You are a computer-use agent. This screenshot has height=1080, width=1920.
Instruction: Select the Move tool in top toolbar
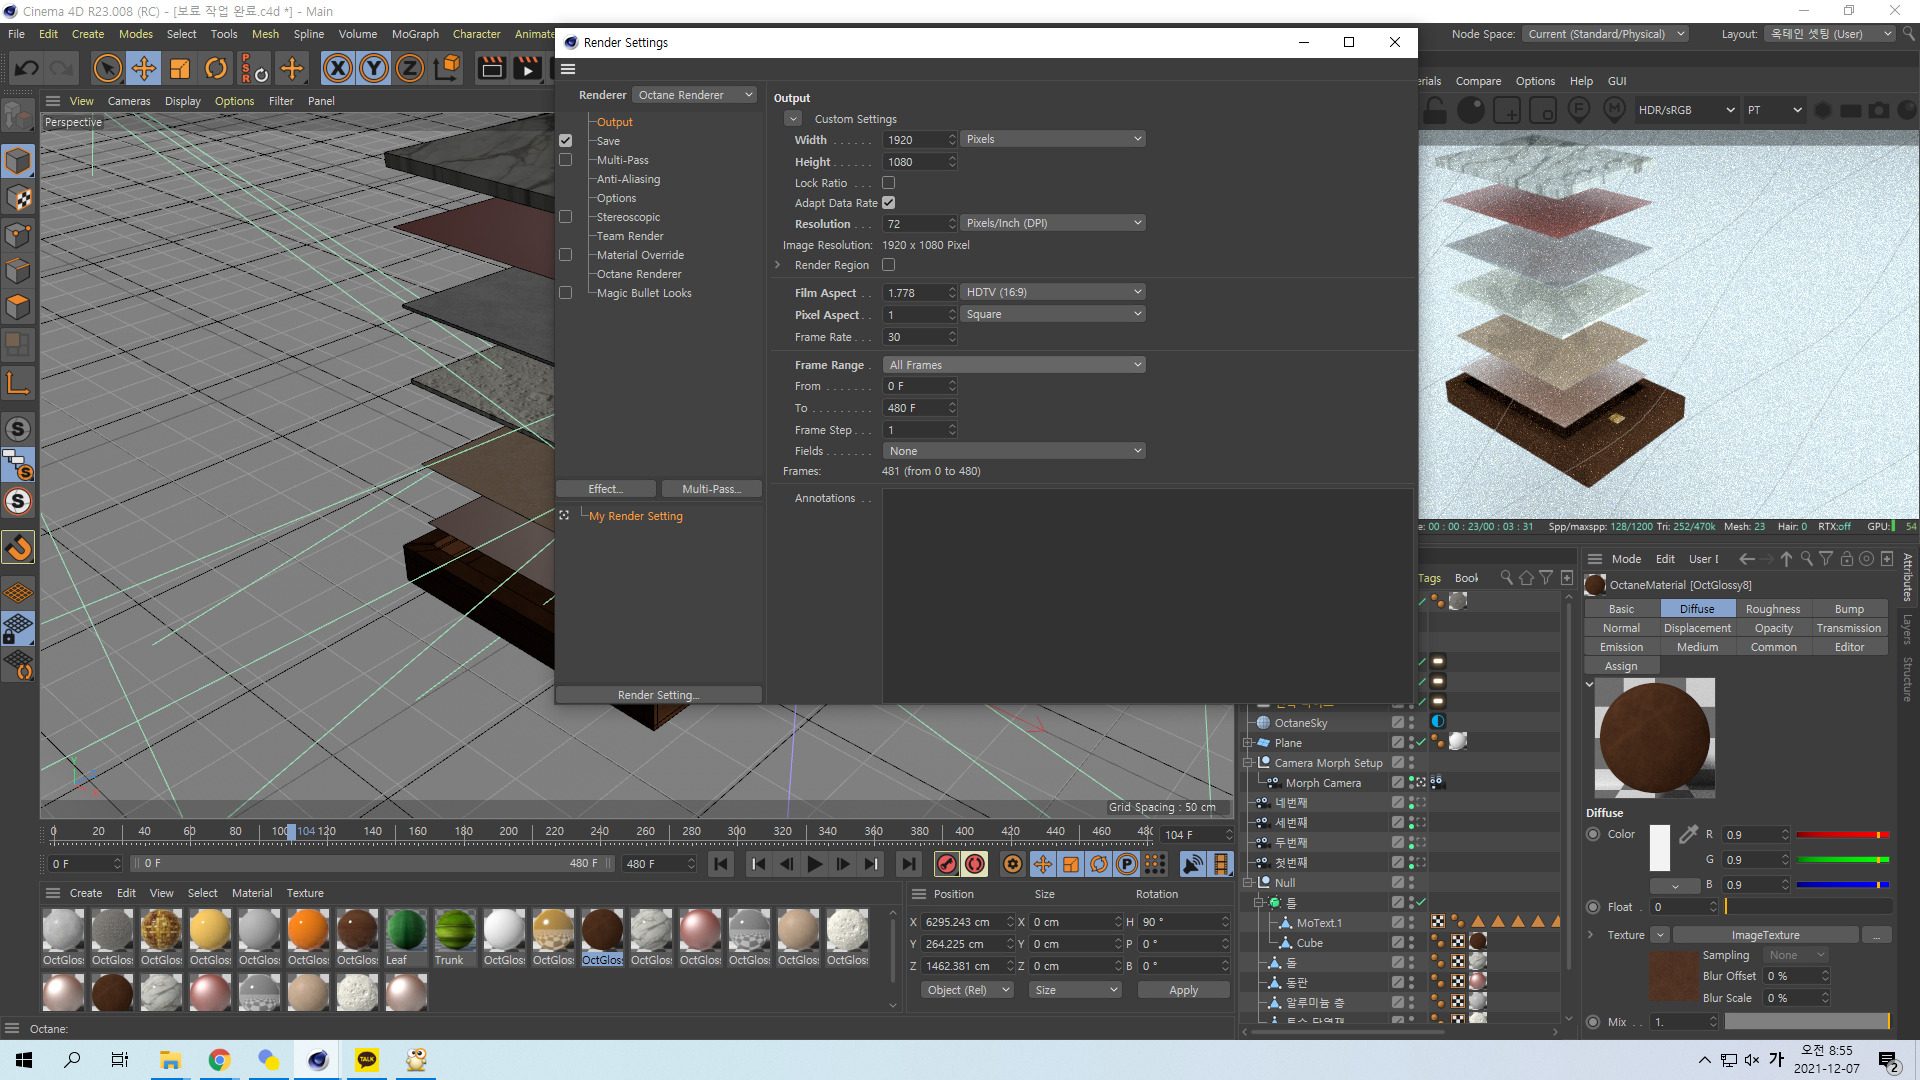click(x=144, y=68)
